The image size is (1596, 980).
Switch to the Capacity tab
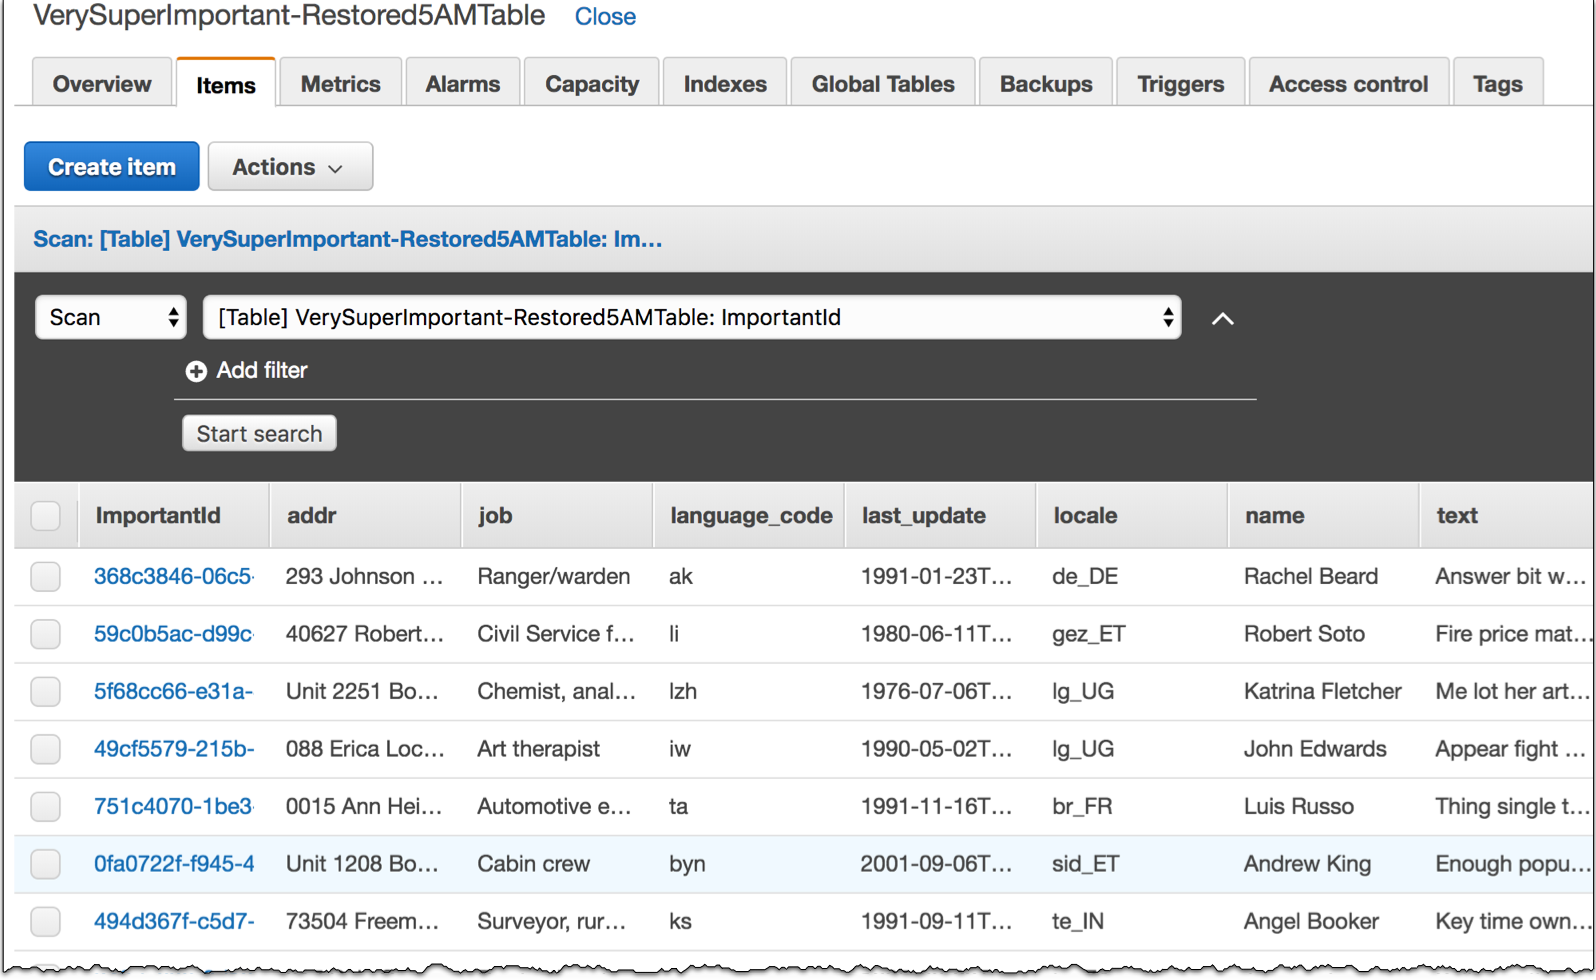(592, 84)
